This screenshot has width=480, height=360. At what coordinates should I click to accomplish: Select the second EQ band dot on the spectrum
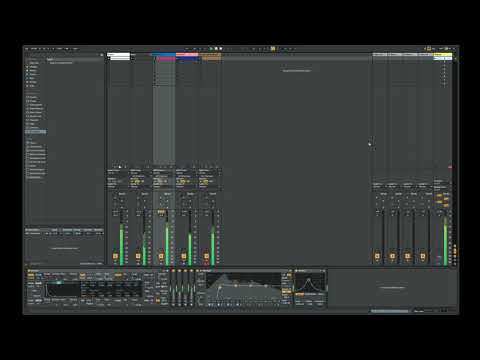pos(236,286)
